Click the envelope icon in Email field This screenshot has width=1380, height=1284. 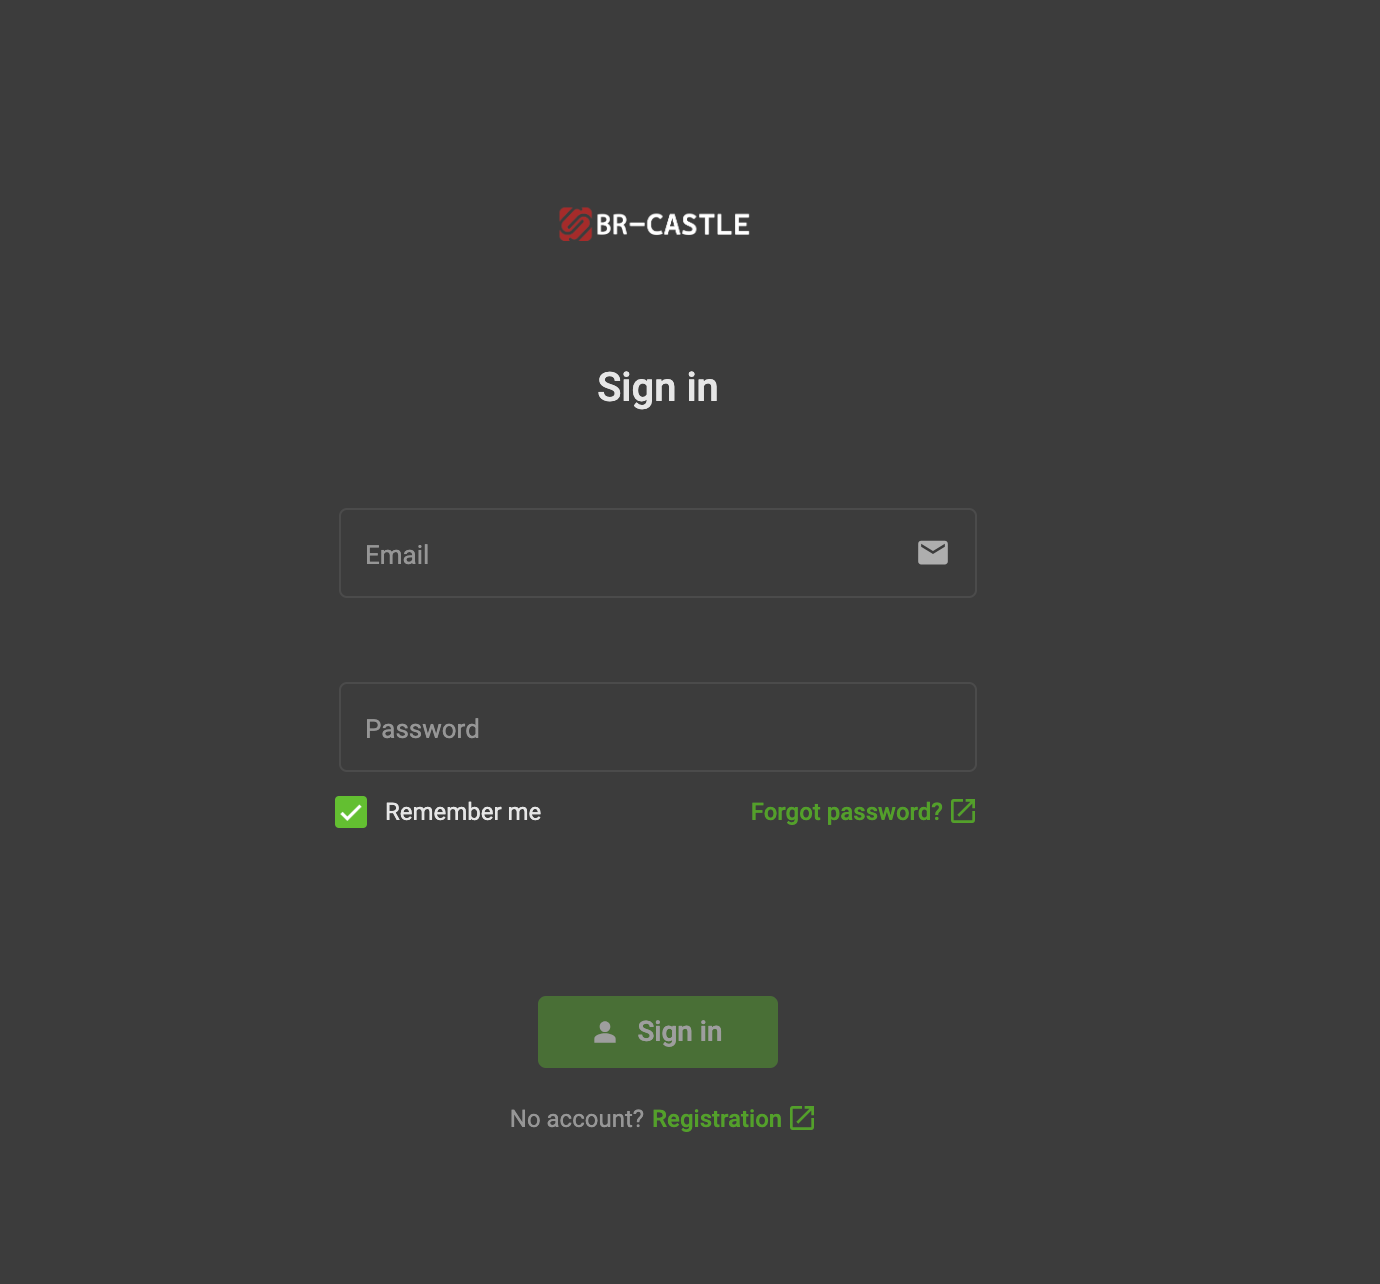933,552
